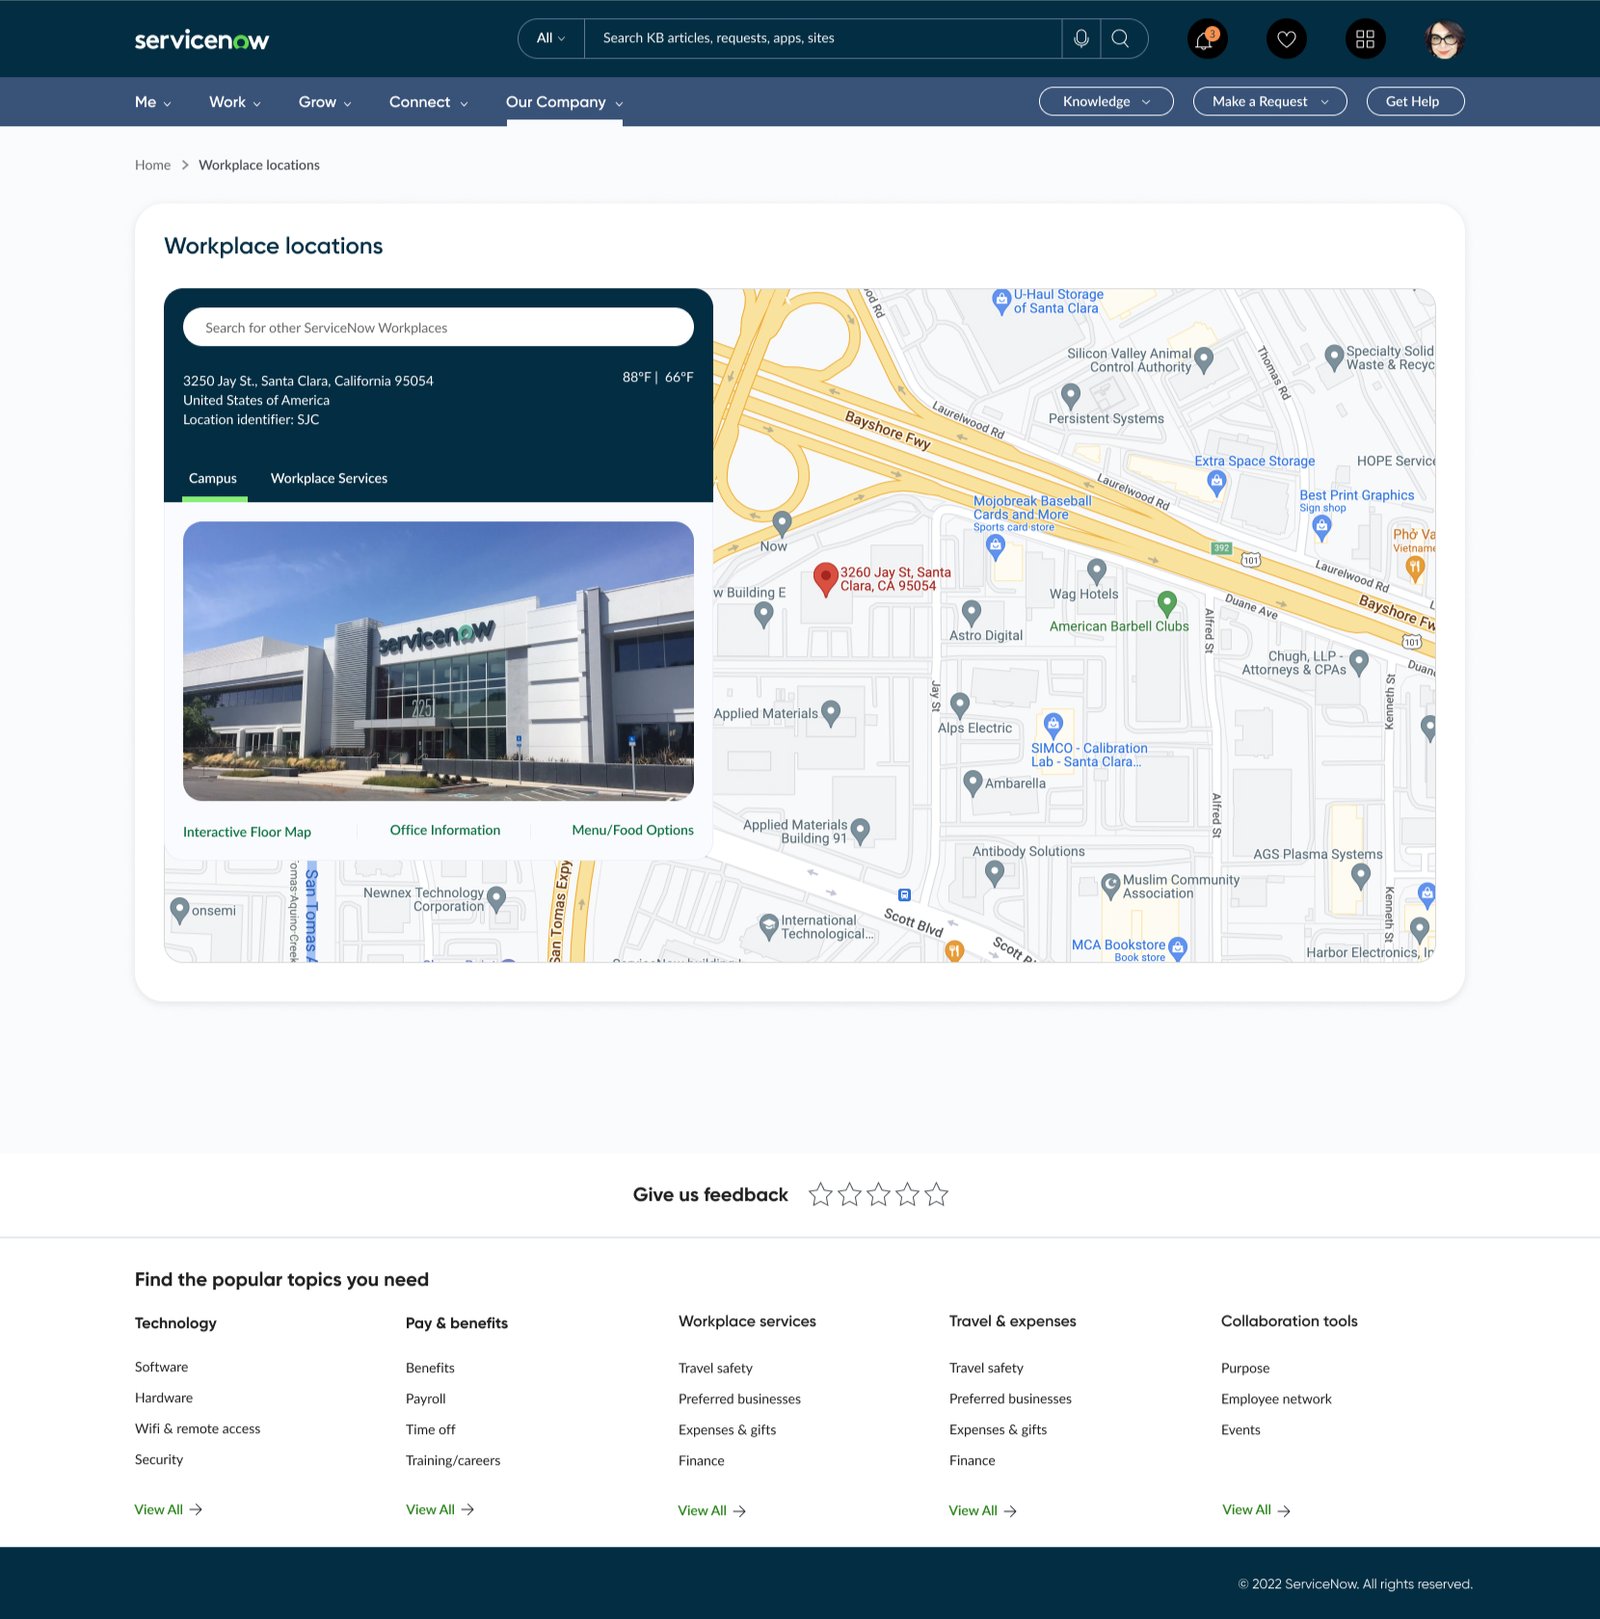Open the Employee network link
1600x1619 pixels.
coord(1276,1398)
